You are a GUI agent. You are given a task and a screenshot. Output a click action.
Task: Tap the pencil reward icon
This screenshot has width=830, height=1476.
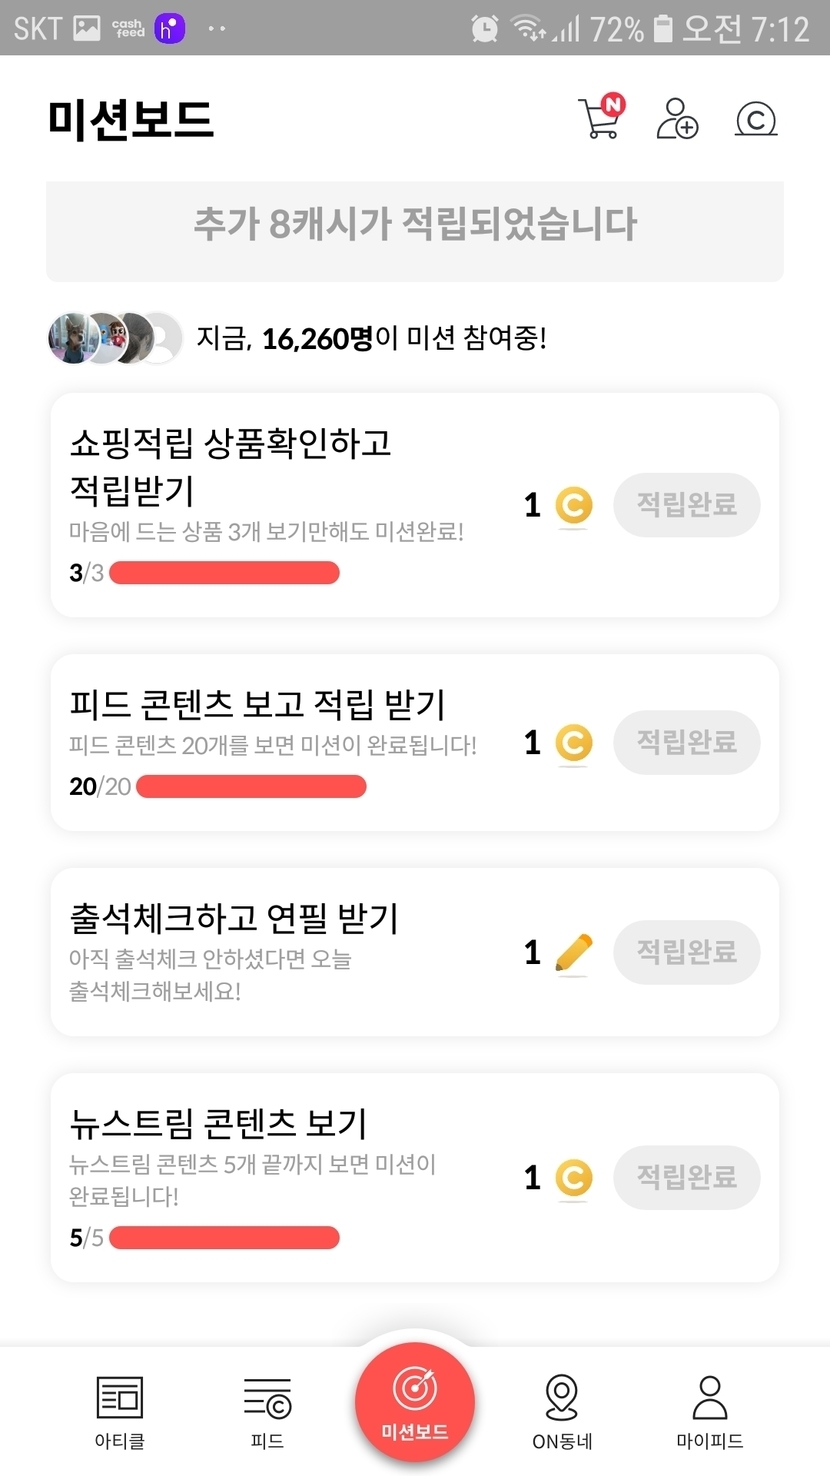coord(573,952)
